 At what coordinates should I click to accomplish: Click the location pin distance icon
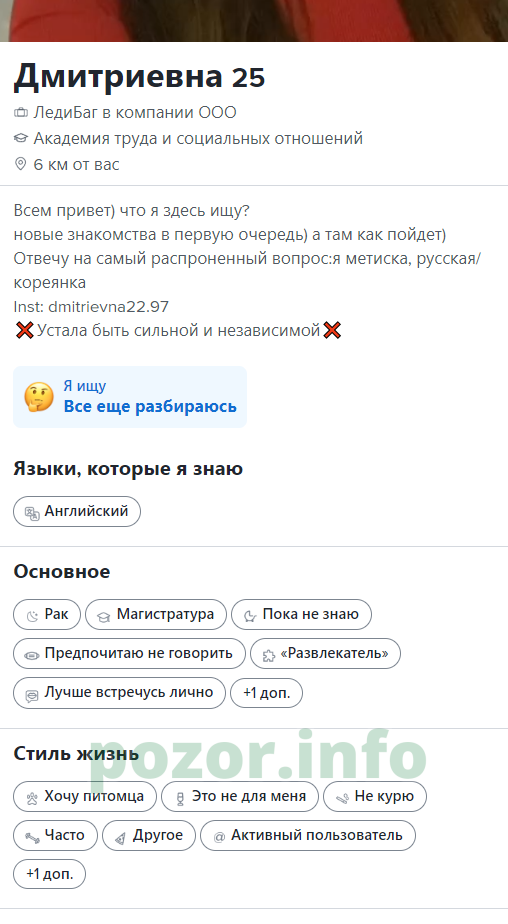(21, 164)
